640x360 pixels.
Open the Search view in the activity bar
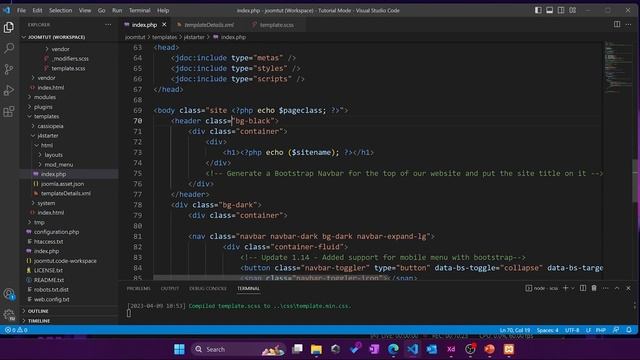pos(9,48)
